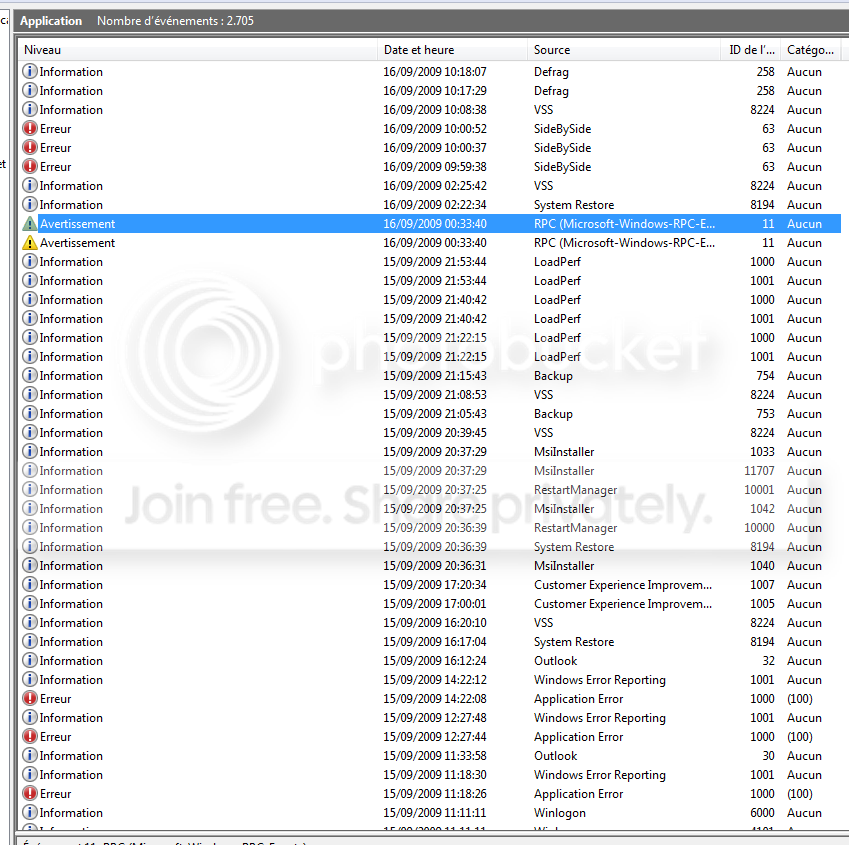
Task: Select the second RPC Avertissement row
Action: coord(430,243)
